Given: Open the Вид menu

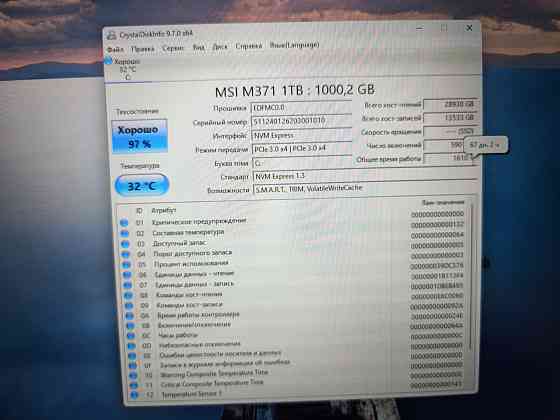Looking at the screenshot, I should tap(199, 47).
